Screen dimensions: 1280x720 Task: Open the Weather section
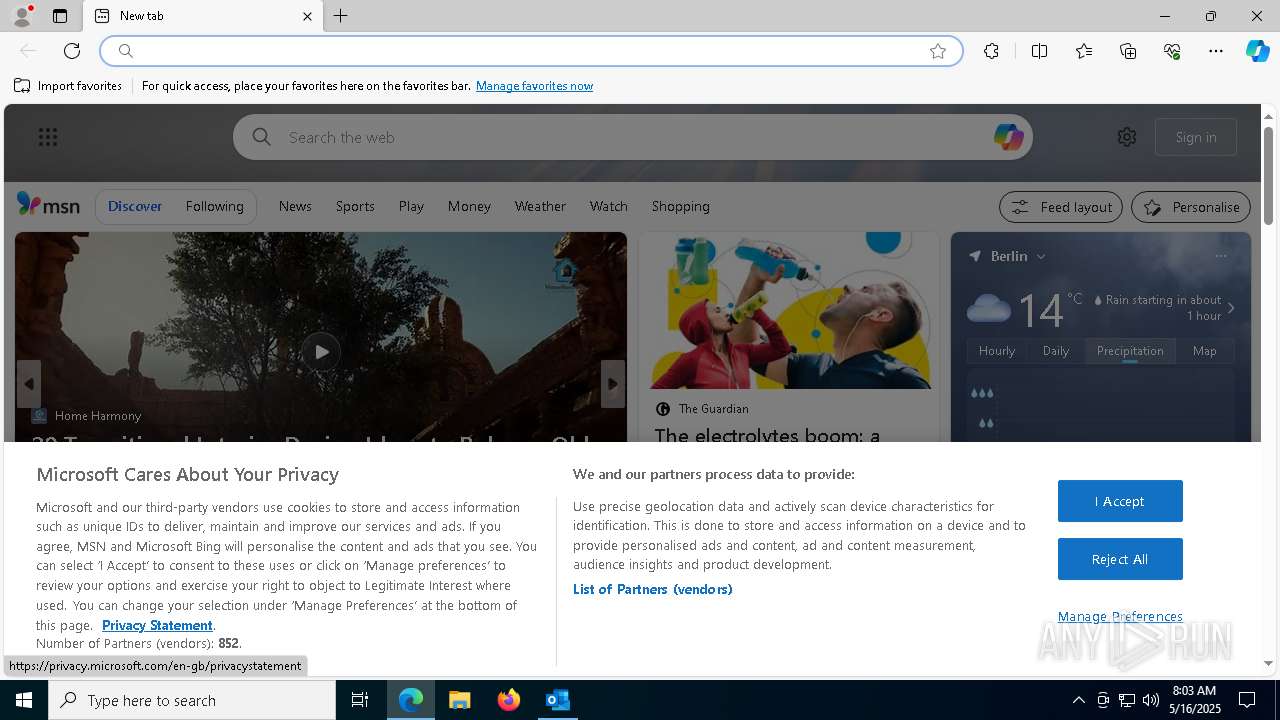click(x=540, y=206)
